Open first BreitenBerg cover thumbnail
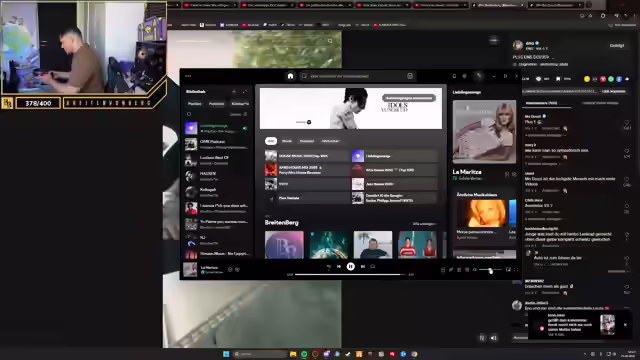640x360 pixels. 284,245
